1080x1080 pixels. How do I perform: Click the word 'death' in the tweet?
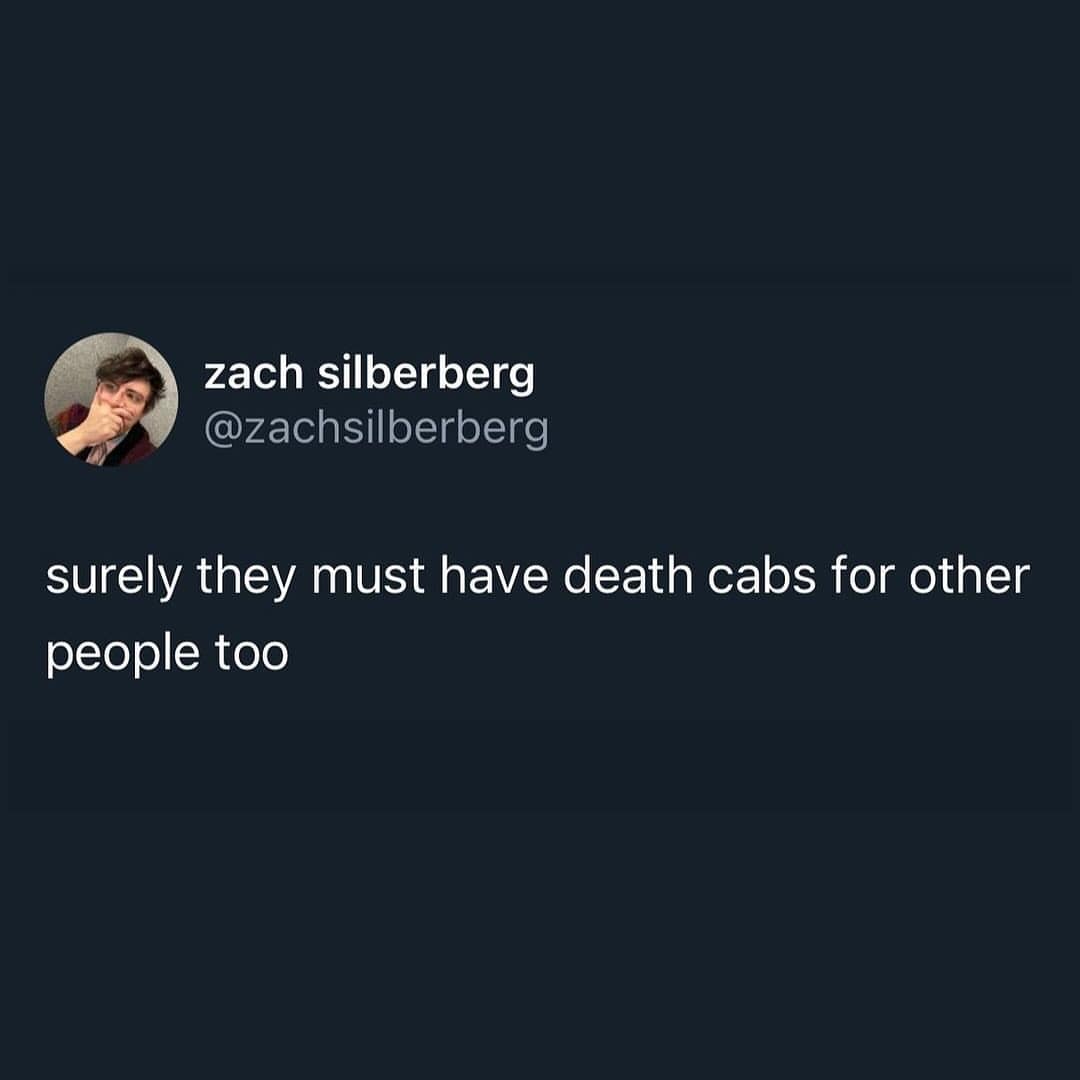click(628, 576)
